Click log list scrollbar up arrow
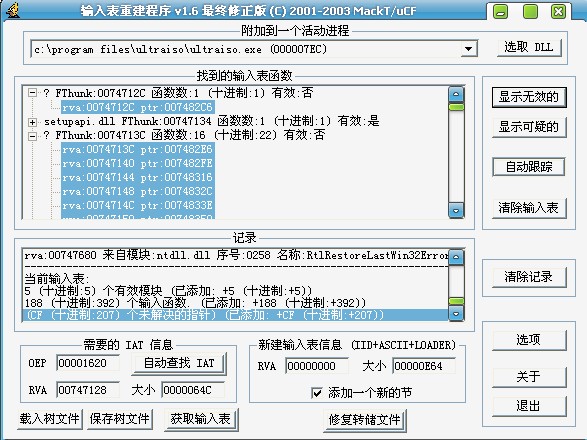The image size is (587, 440). pyautogui.click(x=456, y=257)
